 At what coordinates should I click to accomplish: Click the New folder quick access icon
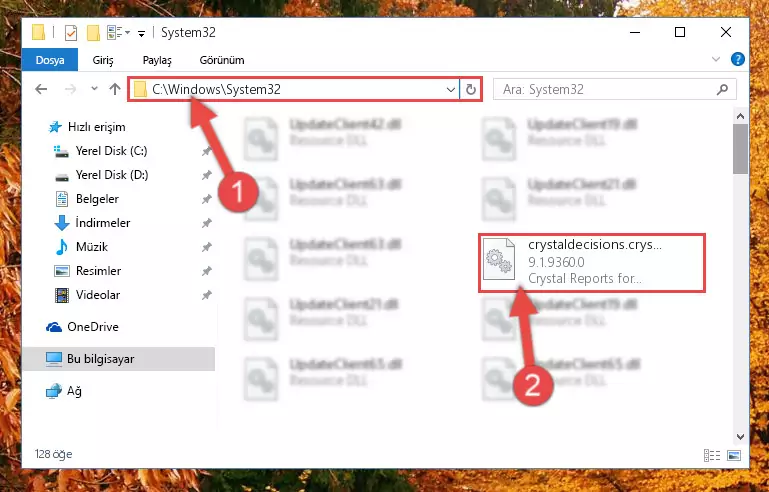point(93,33)
